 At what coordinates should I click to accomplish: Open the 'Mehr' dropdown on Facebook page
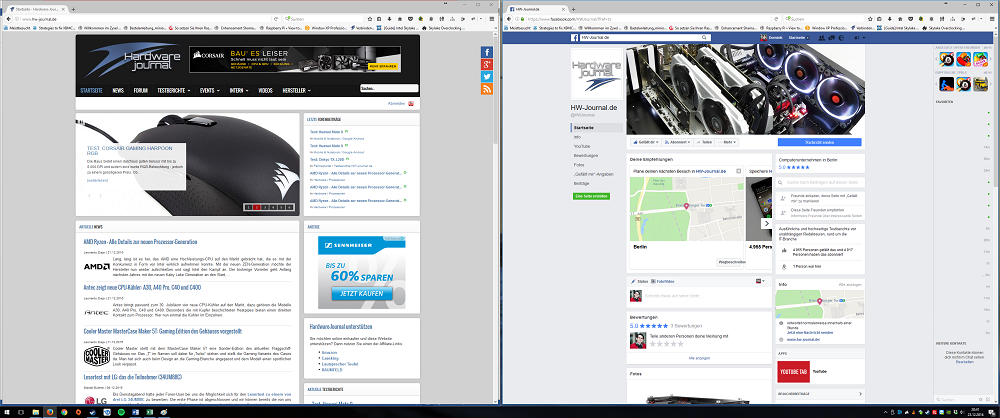(728, 142)
